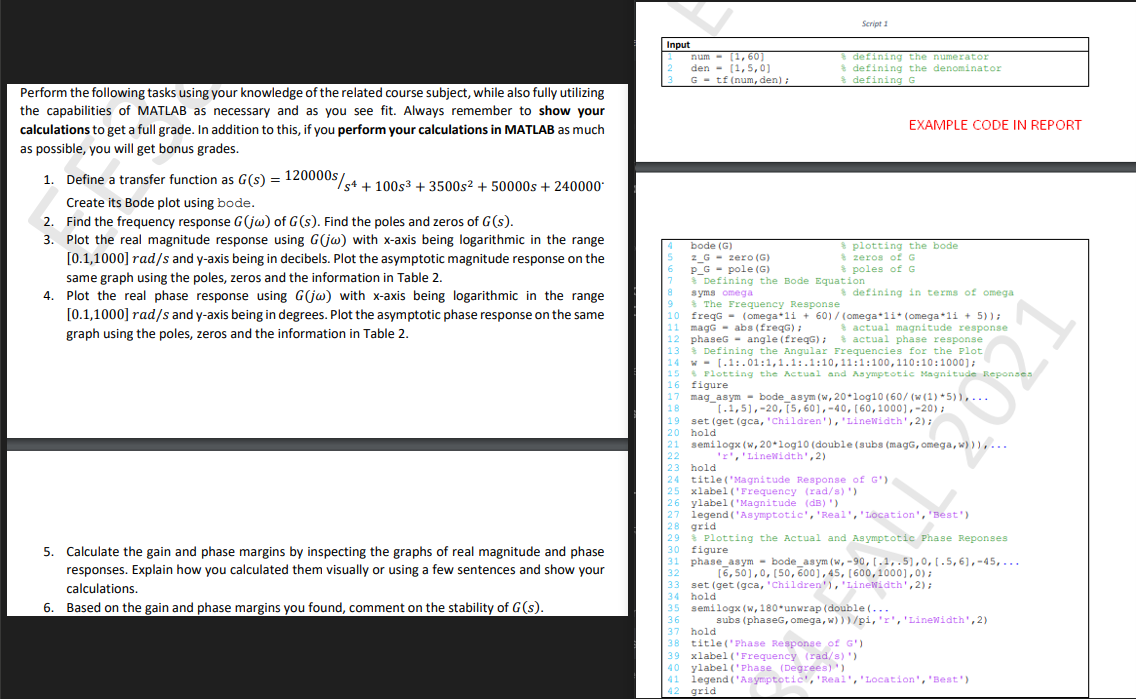Click the comment "% Defining the Bode Equation"
Image resolution: width=1136 pixels, height=699 pixels.
(x=777, y=281)
